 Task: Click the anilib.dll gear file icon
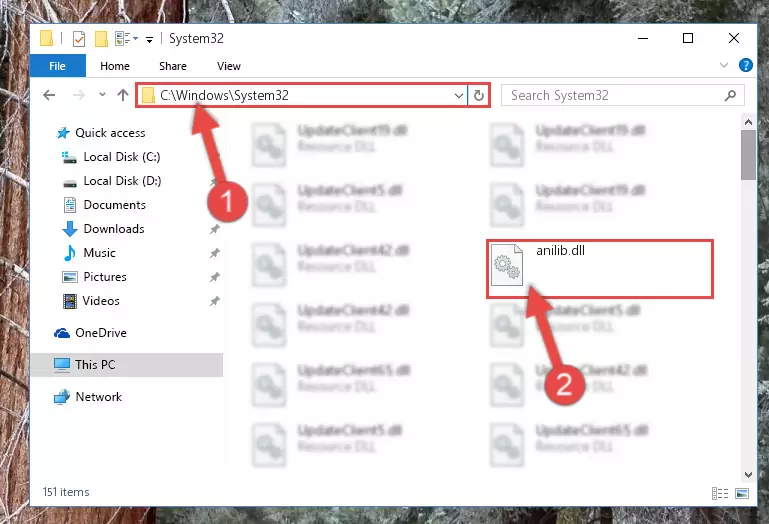pyautogui.click(x=507, y=264)
